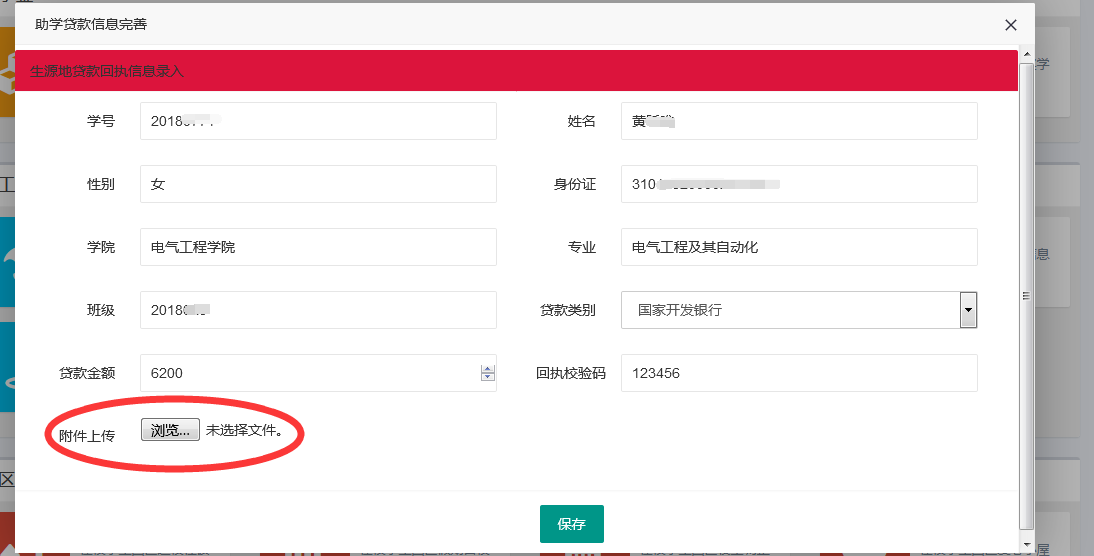Click the dialog scrollbar's down arrow
The image size is (1094, 556).
pyautogui.click(x=1026, y=544)
